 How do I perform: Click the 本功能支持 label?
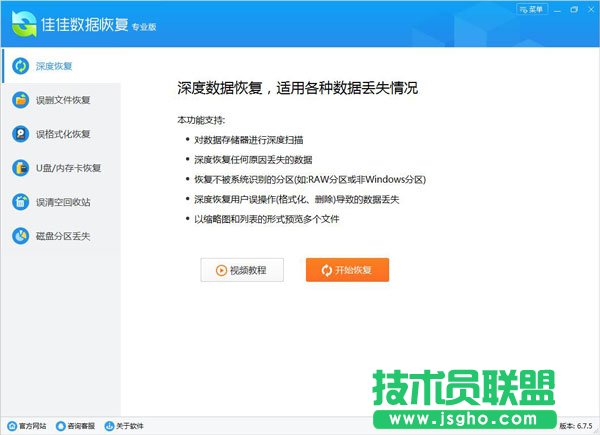201,120
